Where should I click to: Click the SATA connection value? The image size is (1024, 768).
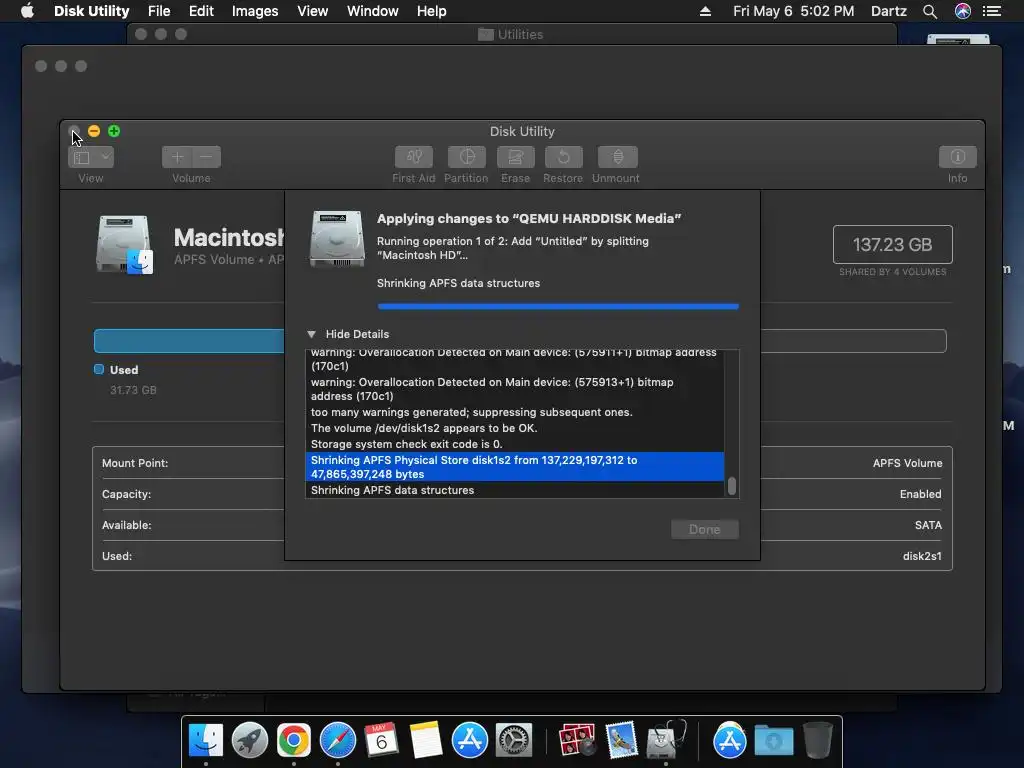tap(928, 525)
